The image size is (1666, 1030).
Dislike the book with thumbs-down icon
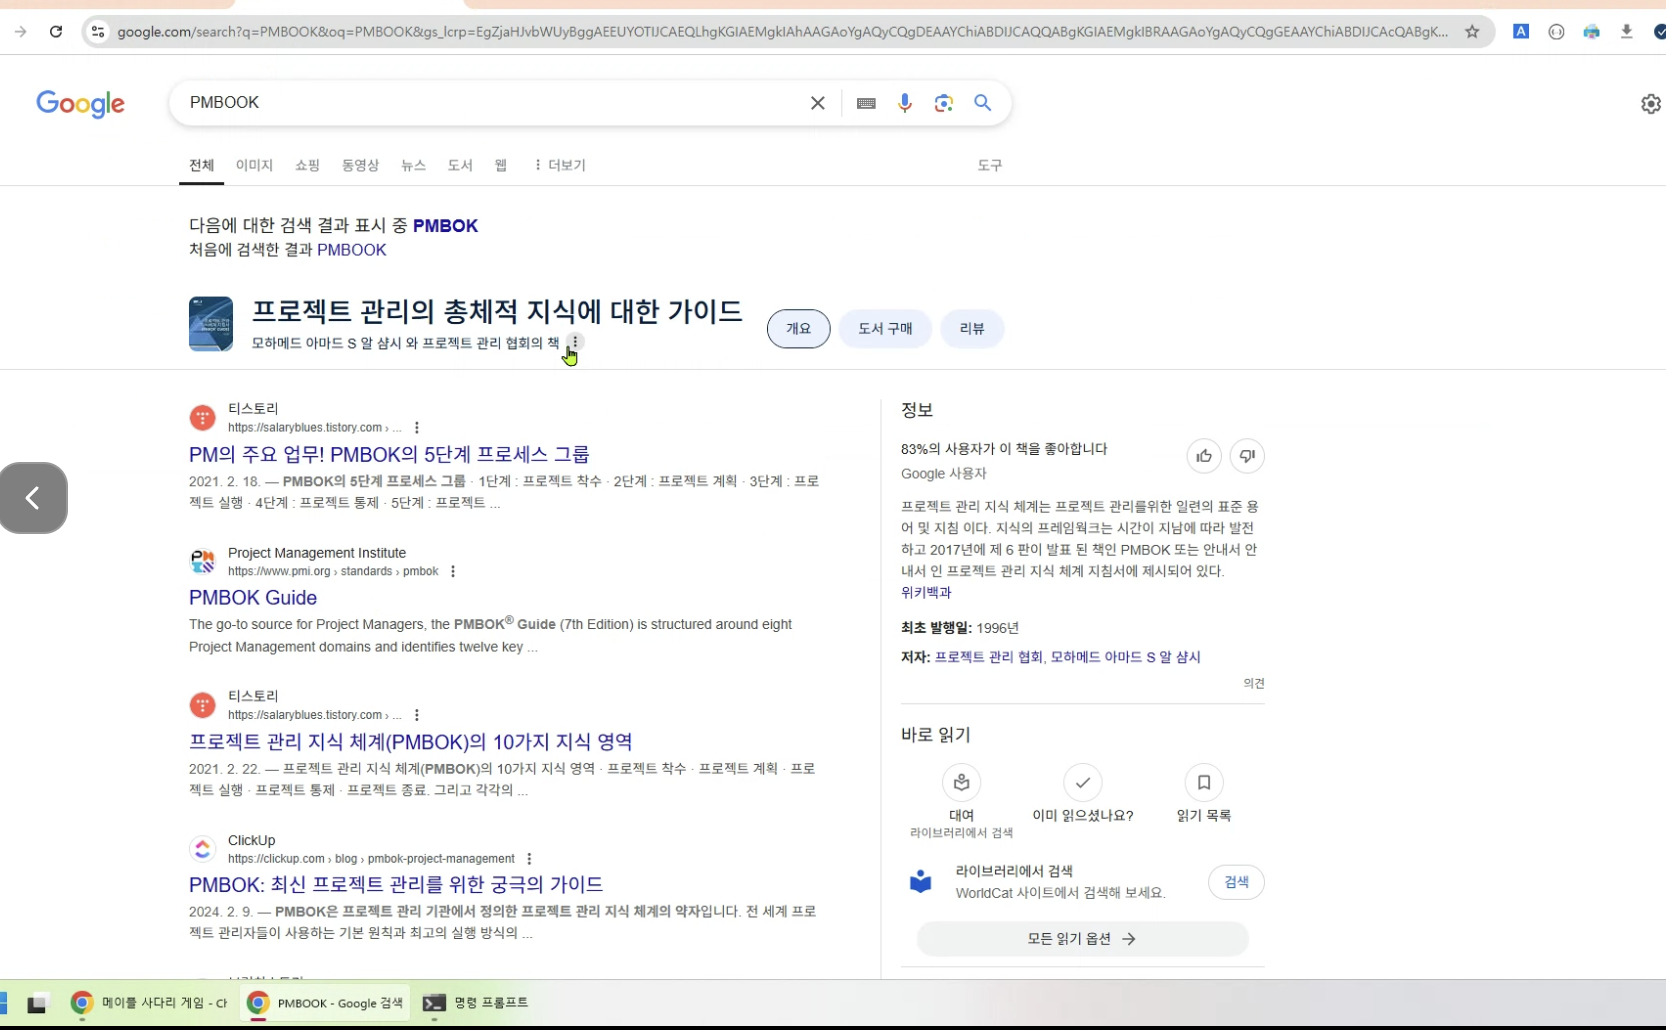pyautogui.click(x=1247, y=456)
